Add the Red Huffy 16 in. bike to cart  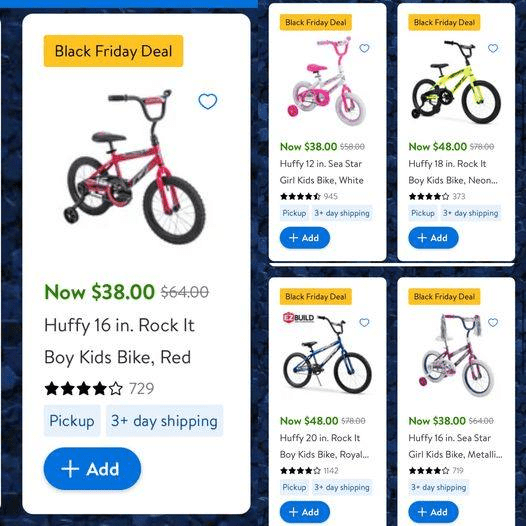(92, 468)
